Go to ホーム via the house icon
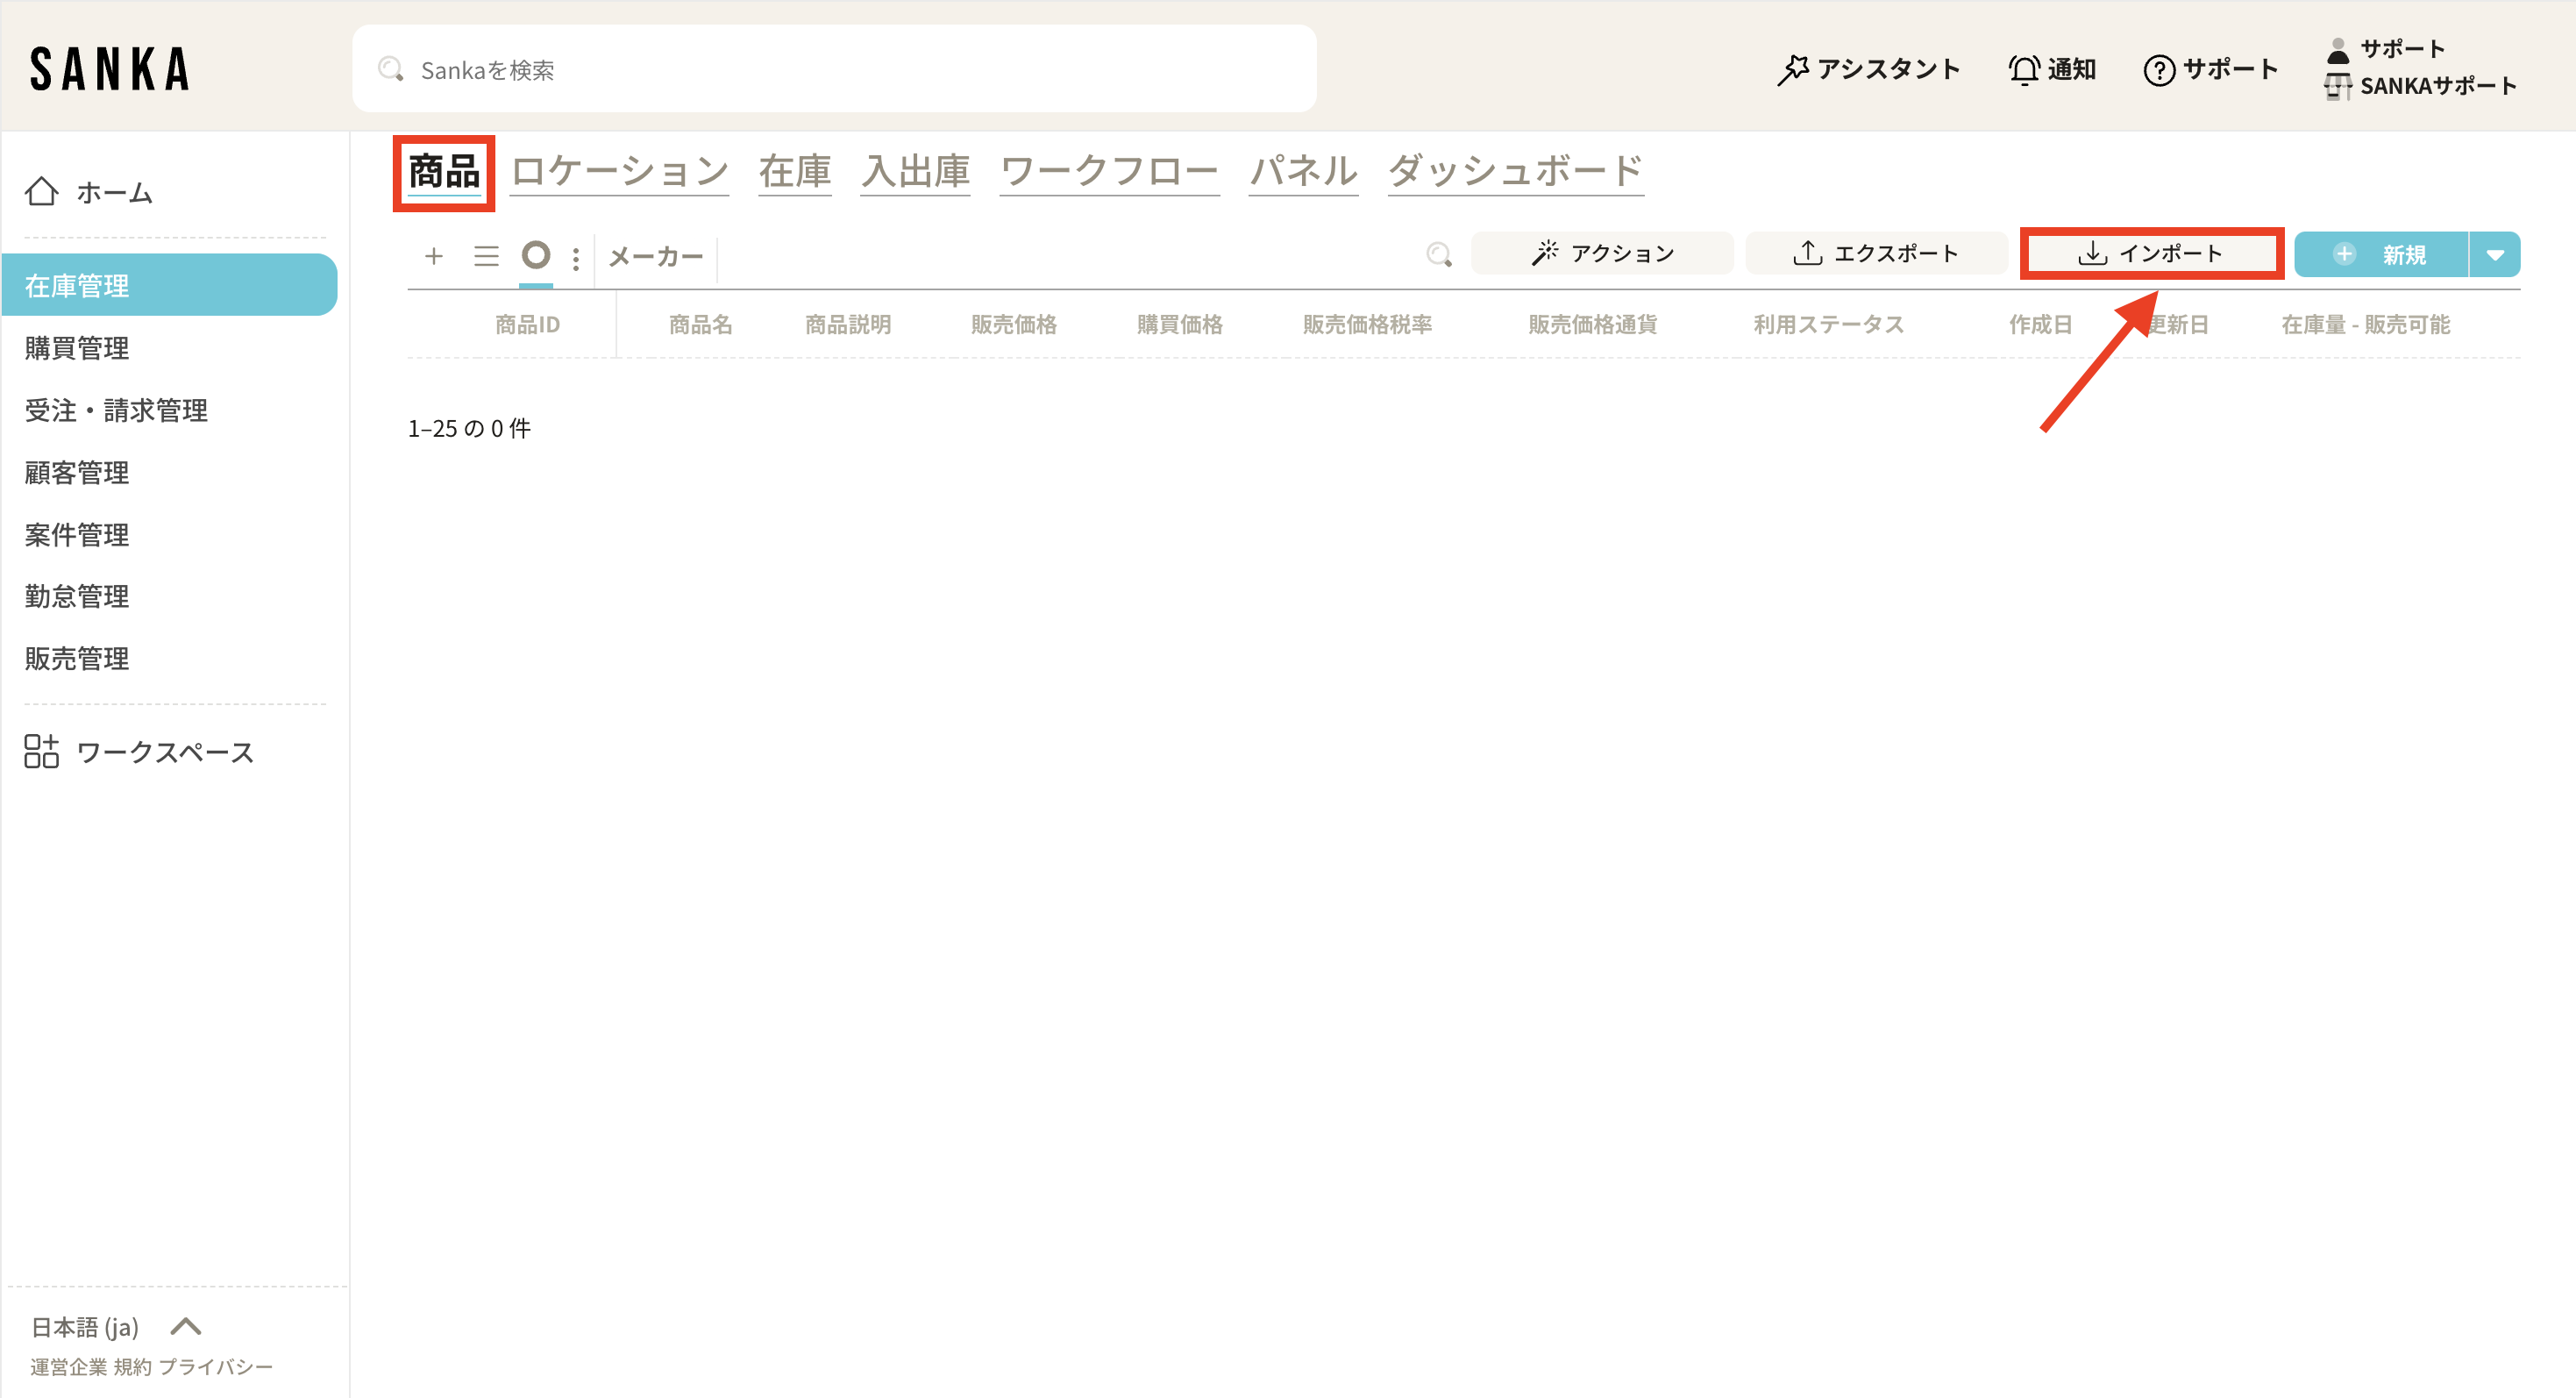 (x=42, y=191)
